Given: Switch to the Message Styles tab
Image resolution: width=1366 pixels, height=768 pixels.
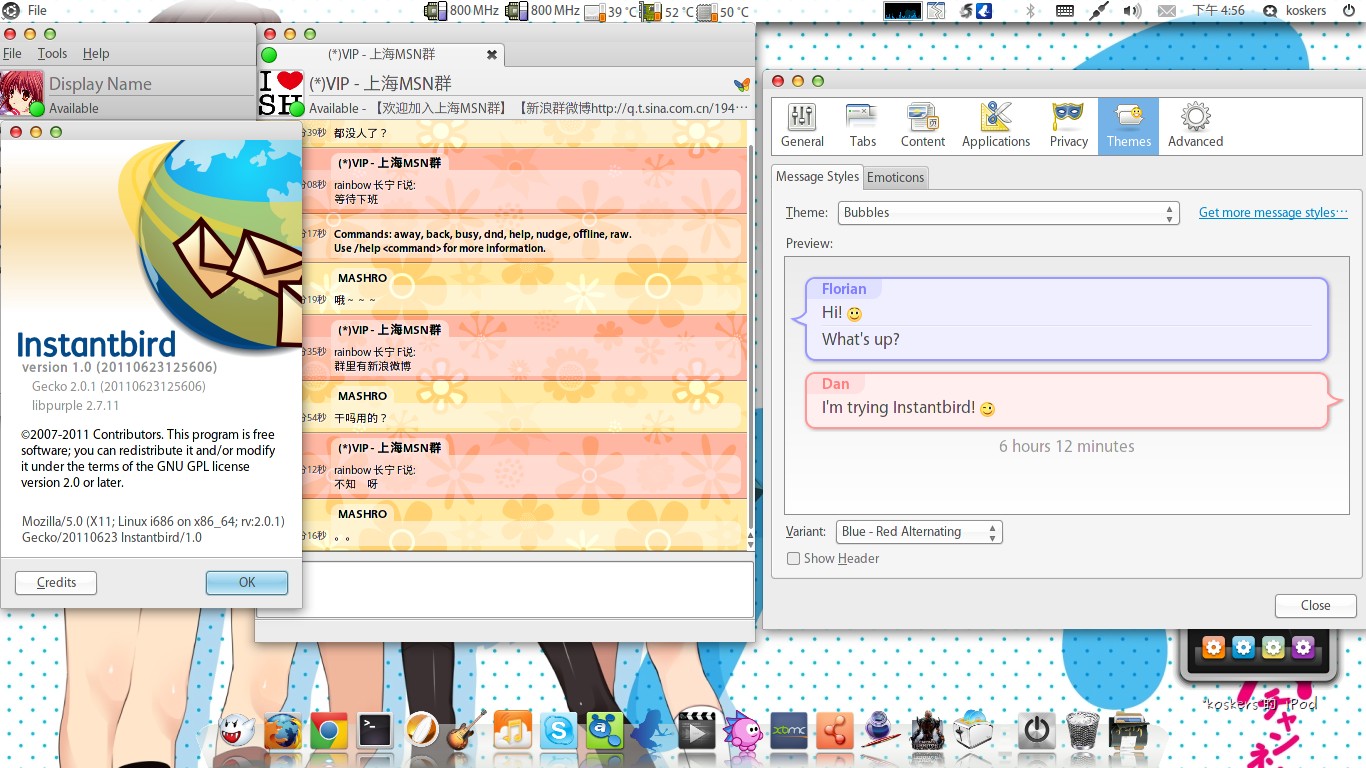Looking at the screenshot, I should tap(817, 176).
